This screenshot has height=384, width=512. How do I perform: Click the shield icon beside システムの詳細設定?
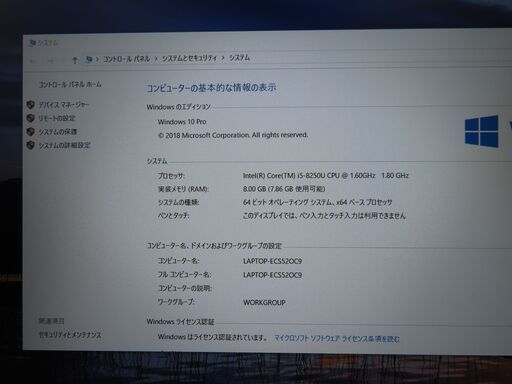31,145
